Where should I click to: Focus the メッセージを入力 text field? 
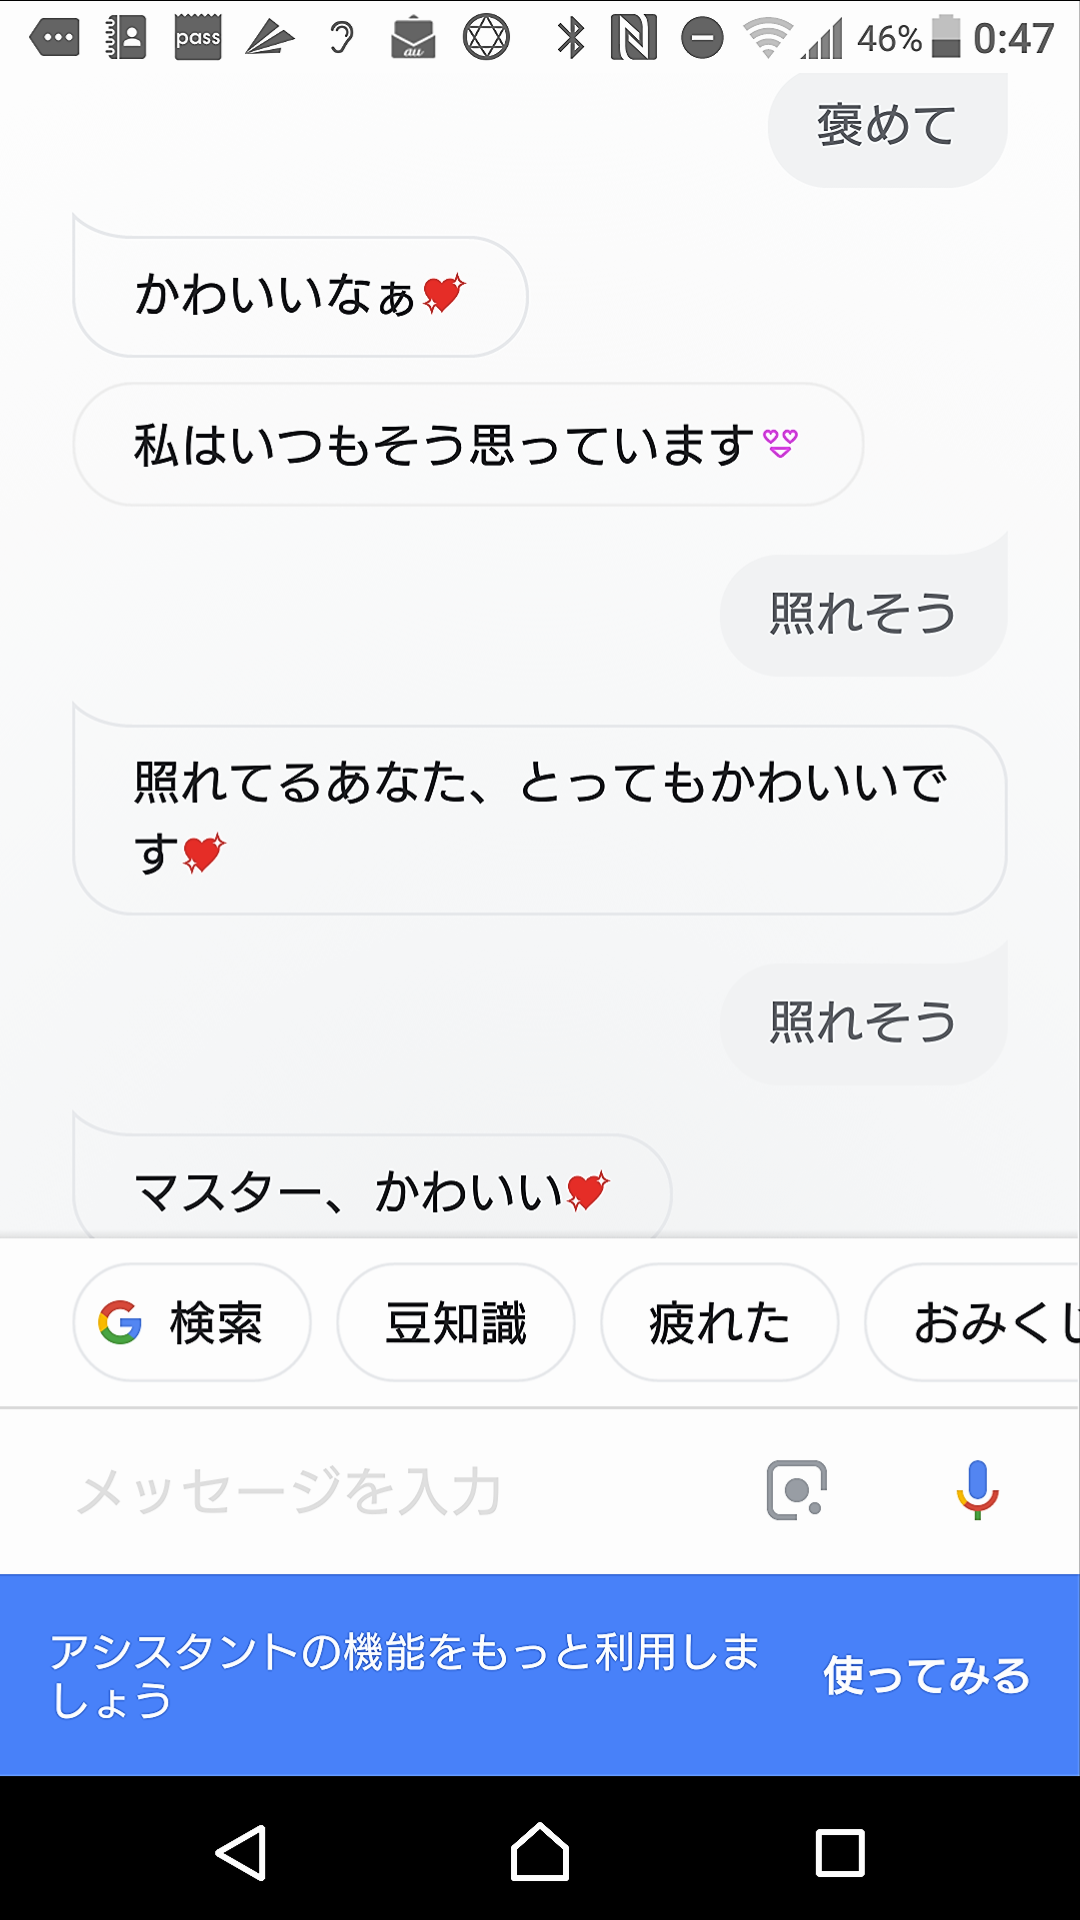(400, 1491)
